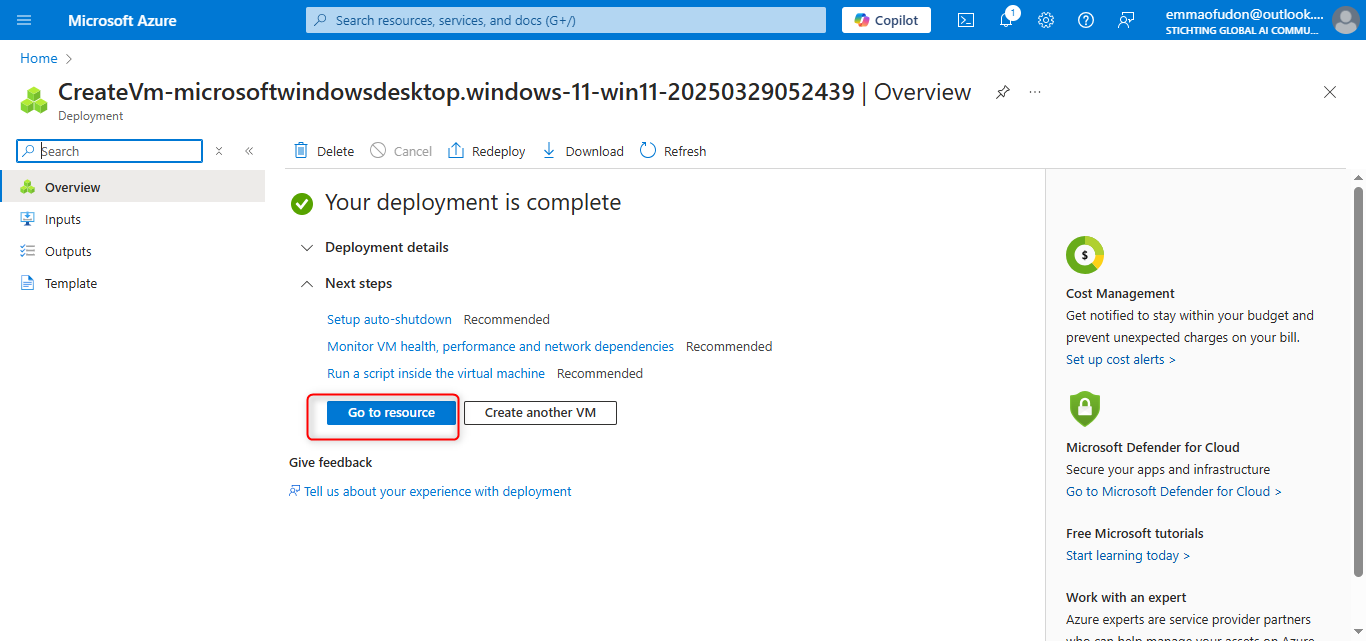Open the portal hamburger menu
The width and height of the screenshot is (1366, 641).
25,20
